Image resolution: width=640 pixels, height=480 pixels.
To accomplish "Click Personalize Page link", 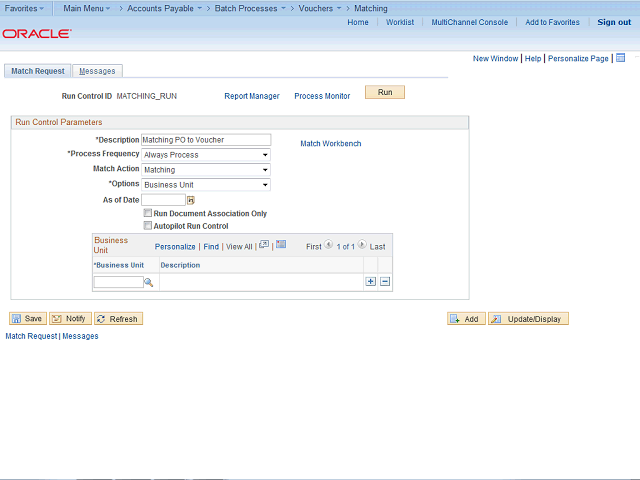I will (578, 58).
